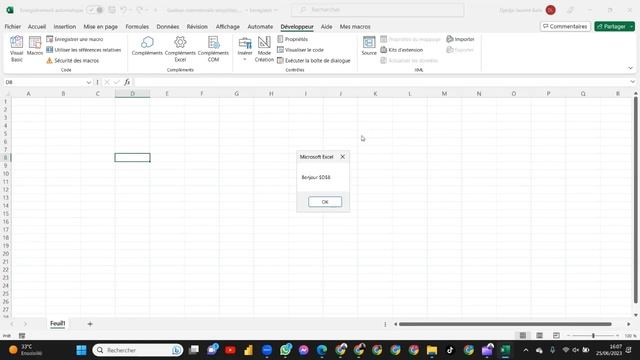The height and width of the screenshot is (360, 640).
Task: Switch to Page Layout view in status bar
Action: [540, 336]
